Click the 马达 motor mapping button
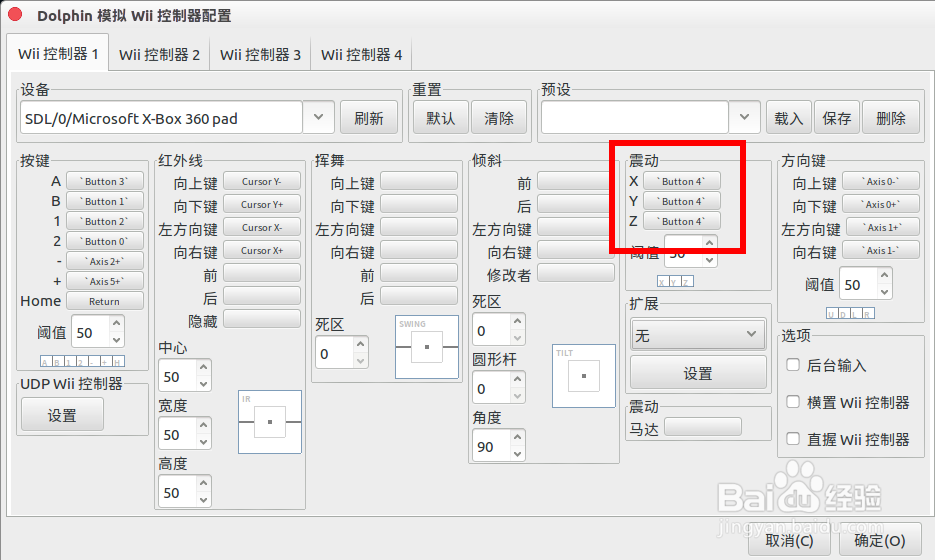 [x=703, y=427]
